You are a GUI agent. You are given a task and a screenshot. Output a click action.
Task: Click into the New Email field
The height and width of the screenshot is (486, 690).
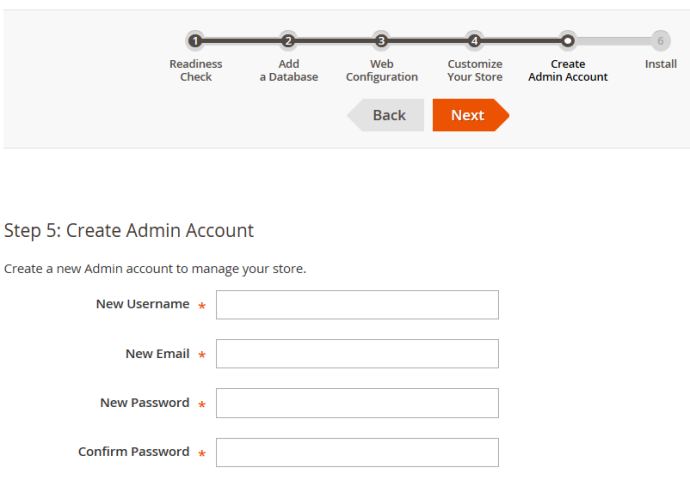[357, 354]
